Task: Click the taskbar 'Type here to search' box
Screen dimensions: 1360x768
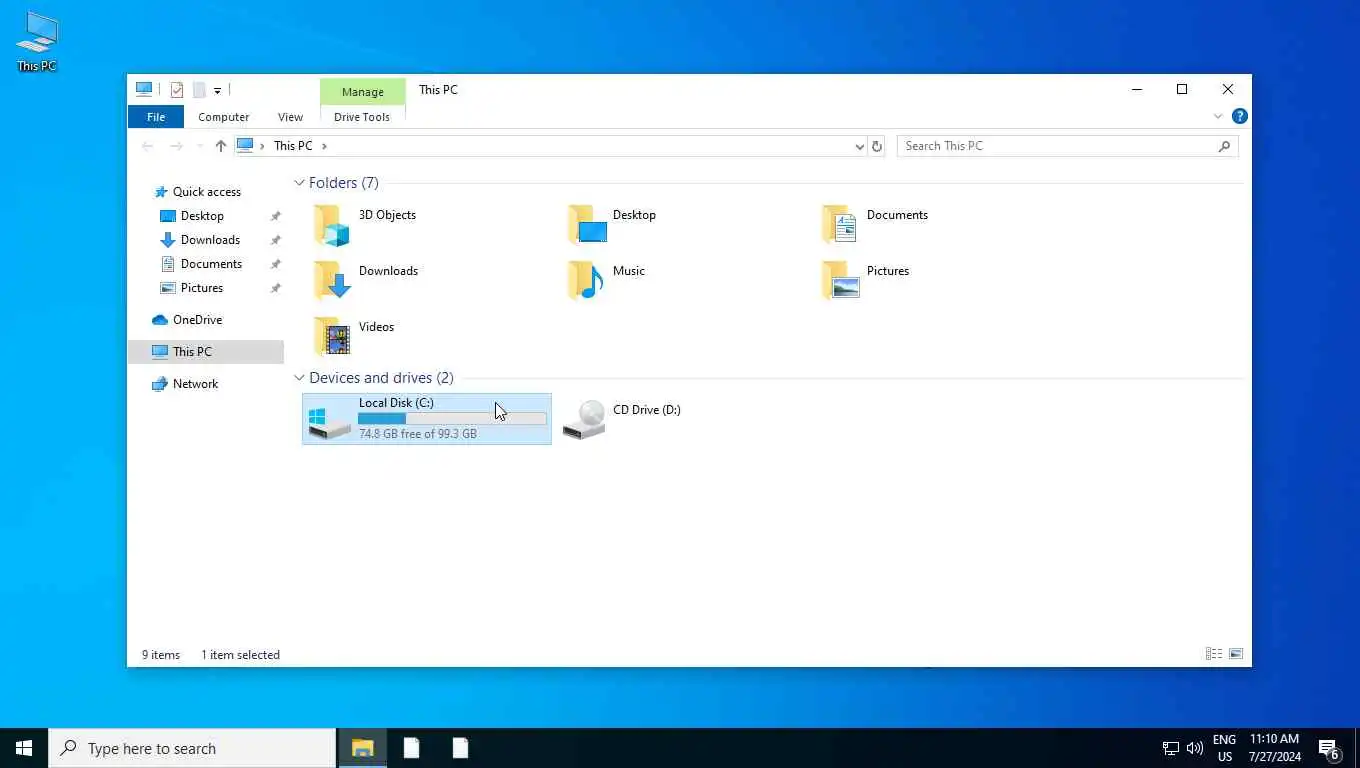Action: tap(192, 748)
